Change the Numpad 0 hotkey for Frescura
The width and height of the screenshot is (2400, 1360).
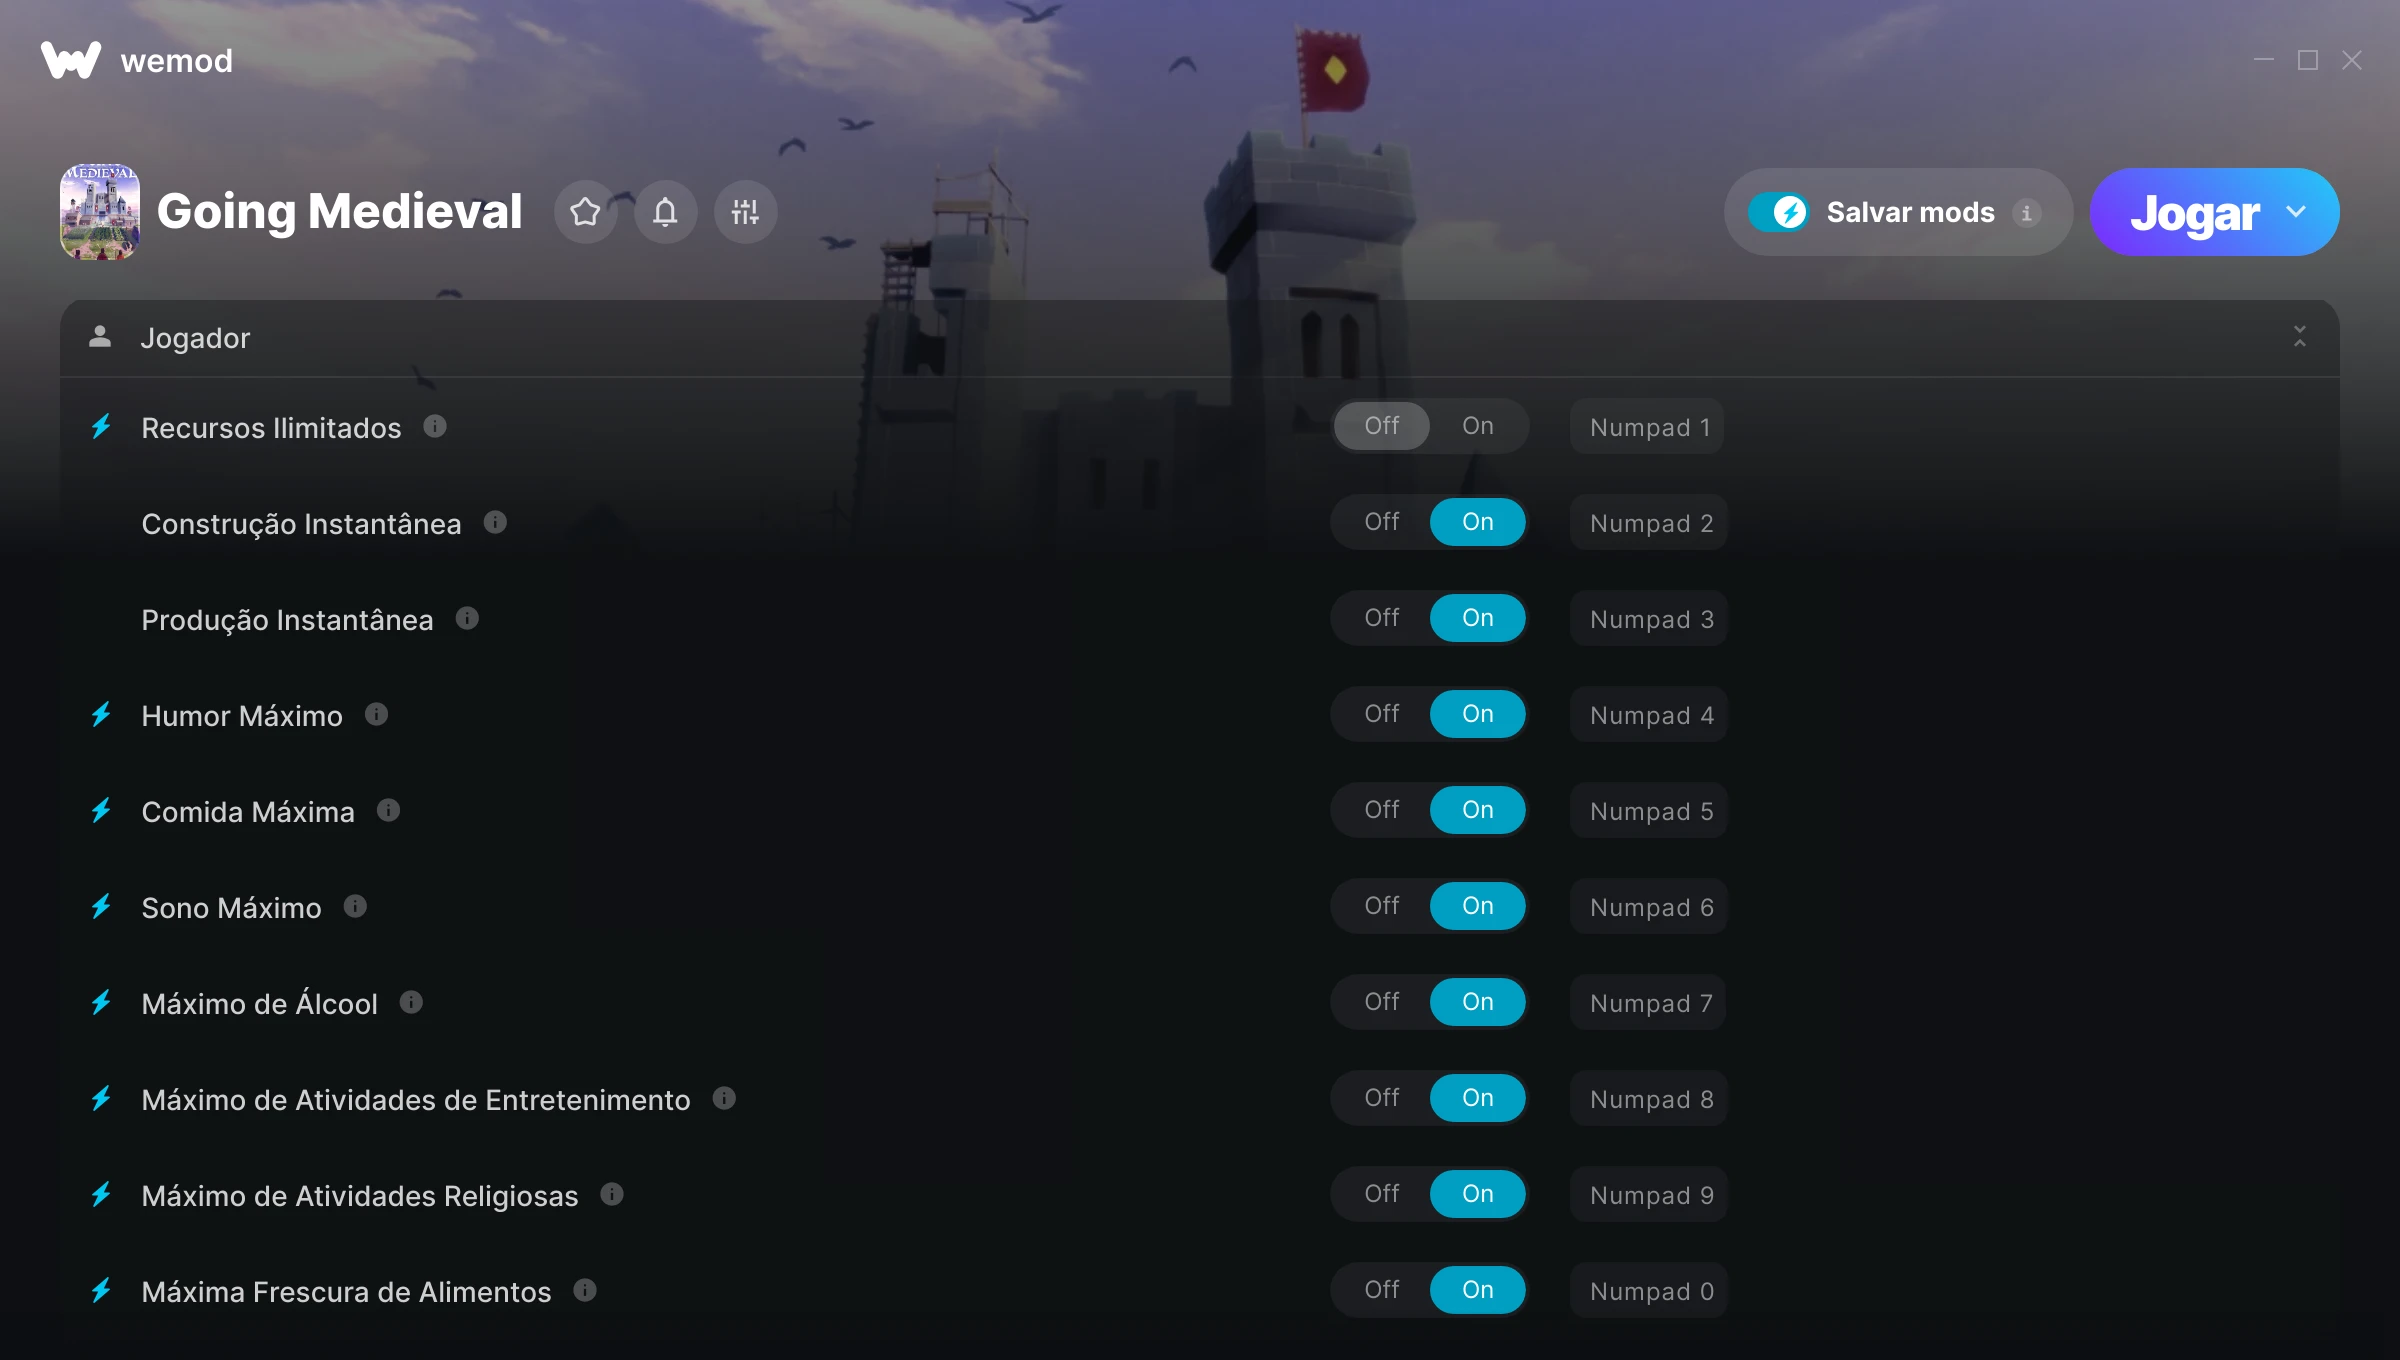click(1650, 1291)
